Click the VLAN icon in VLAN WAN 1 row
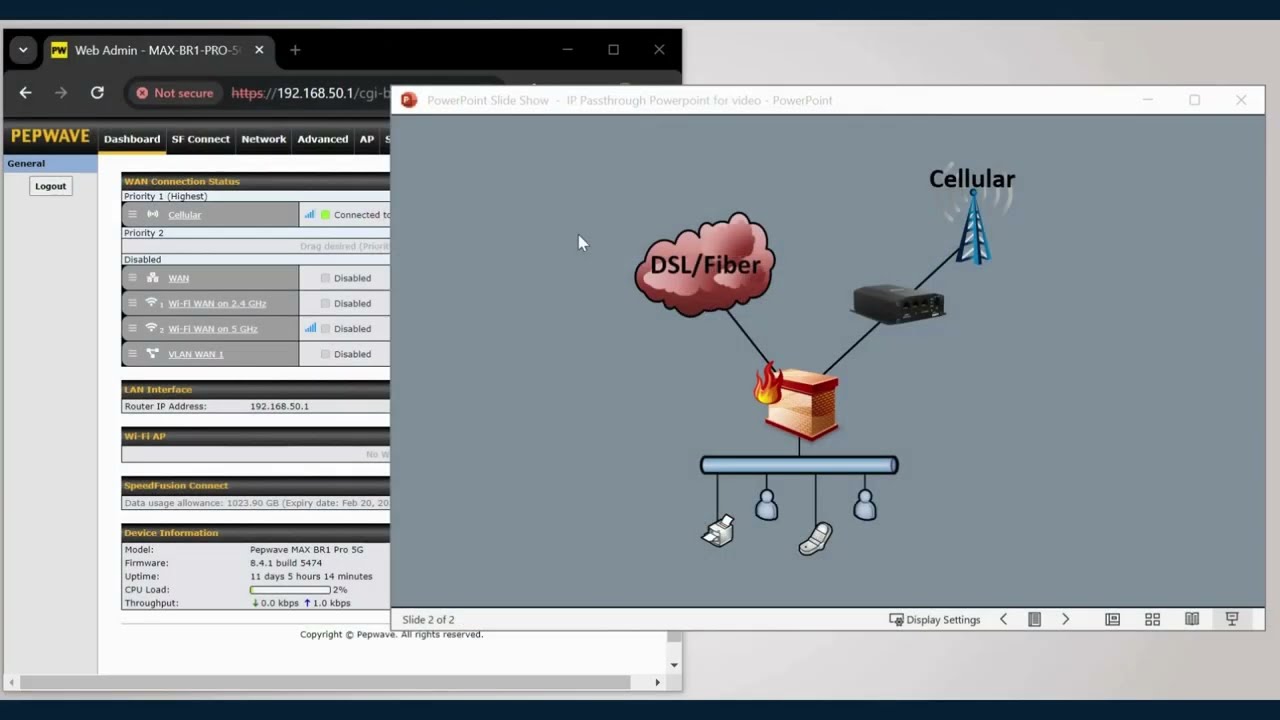 [152, 353]
